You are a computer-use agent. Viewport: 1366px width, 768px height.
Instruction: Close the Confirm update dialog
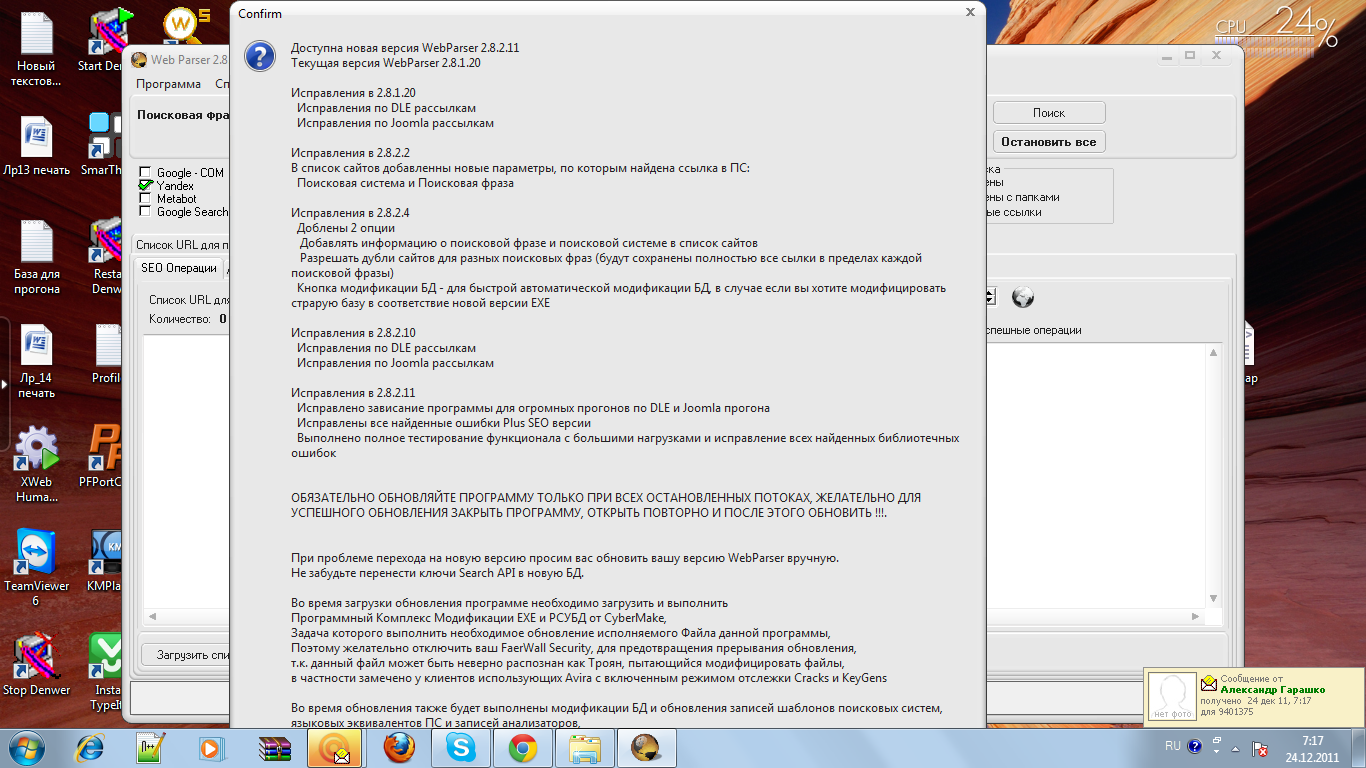(x=970, y=13)
